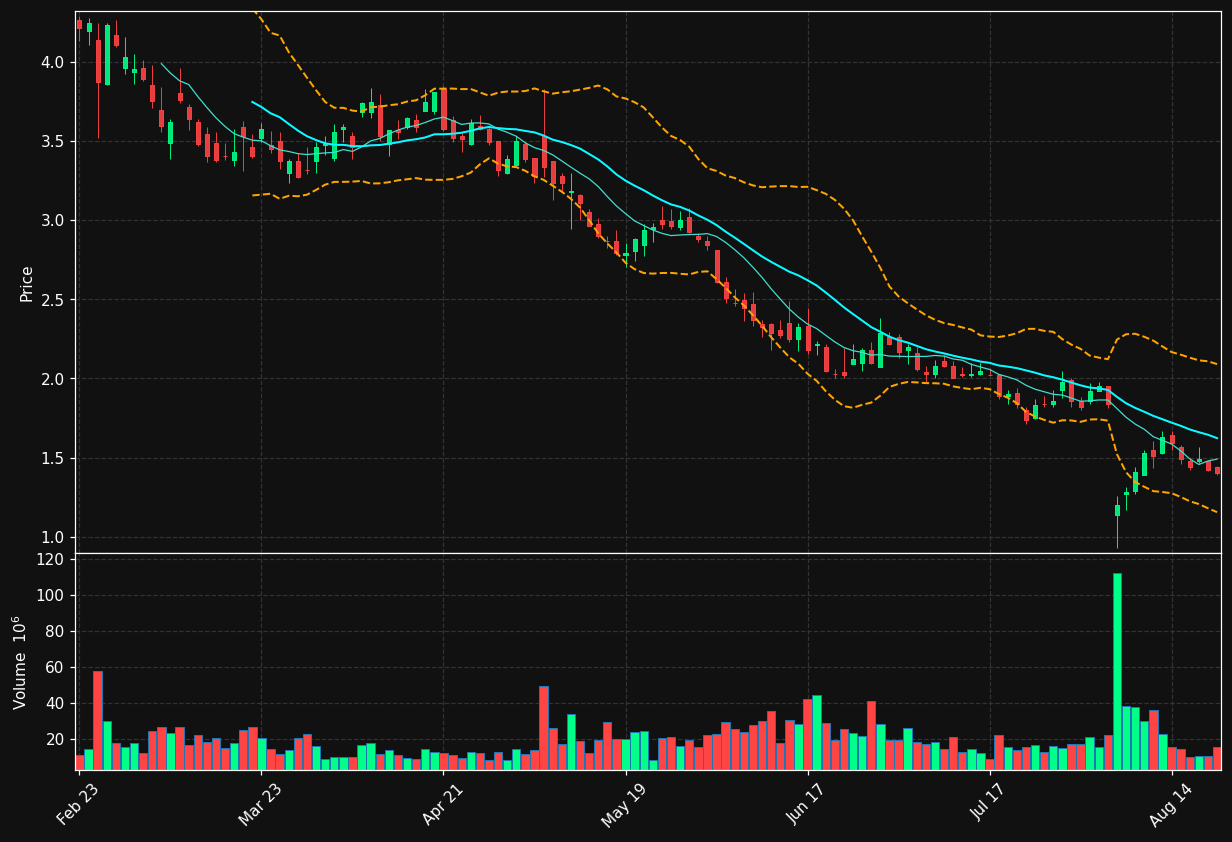Image resolution: width=1232 pixels, height=842 pixels.
Task: Pick the "Mar 23" date label
Action: pos(261,803)
